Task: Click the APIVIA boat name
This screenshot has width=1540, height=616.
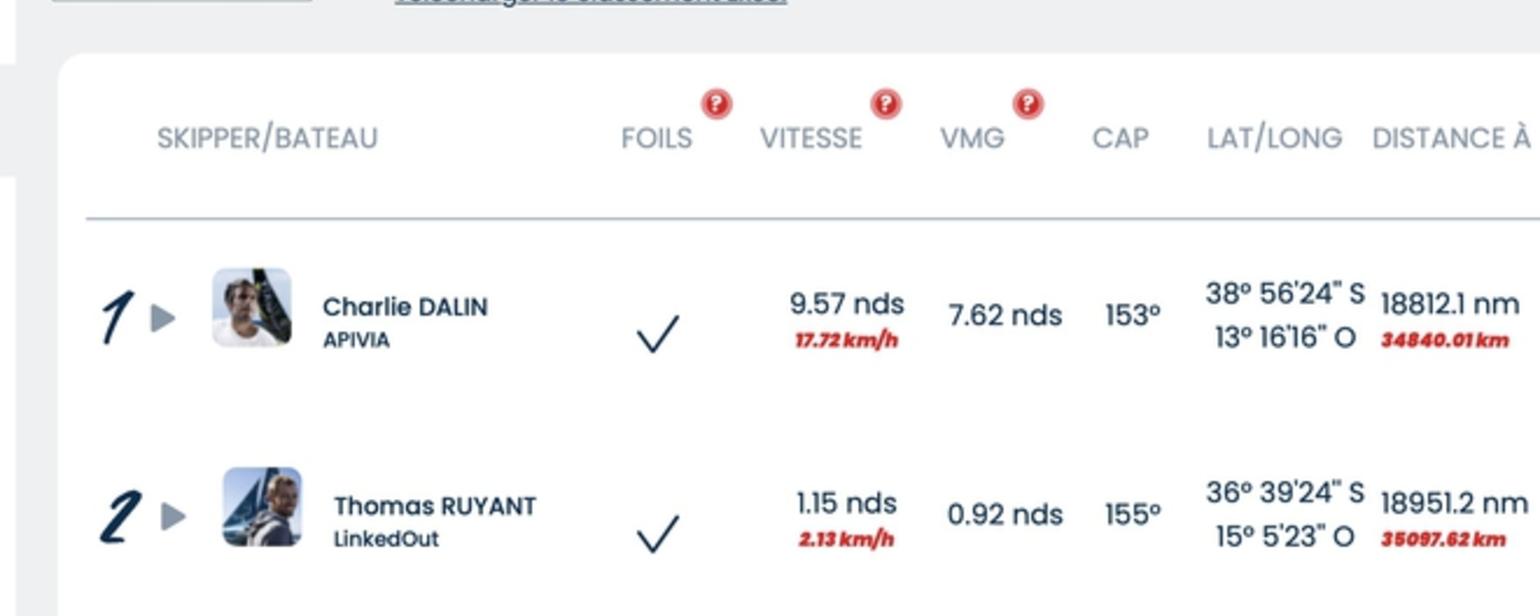Action: point(356,340)
